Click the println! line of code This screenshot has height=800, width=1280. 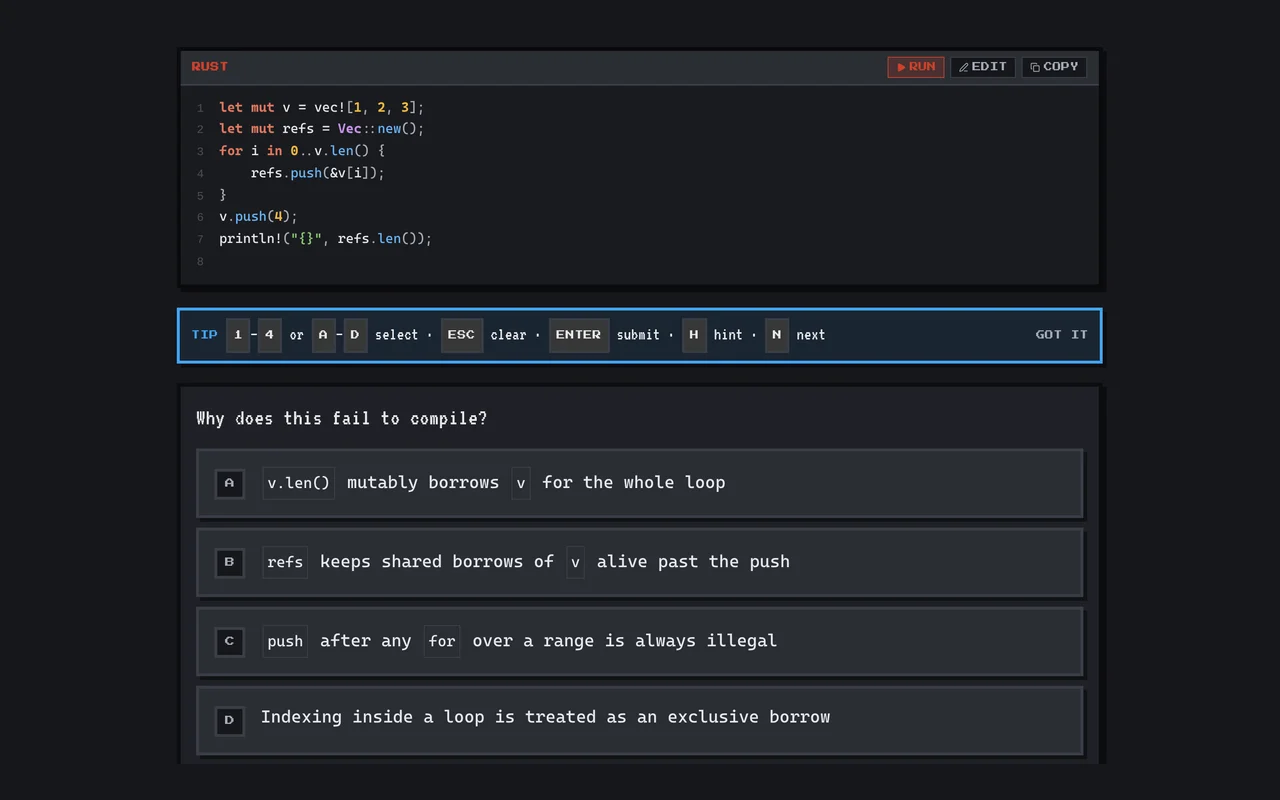pos(326,239)
